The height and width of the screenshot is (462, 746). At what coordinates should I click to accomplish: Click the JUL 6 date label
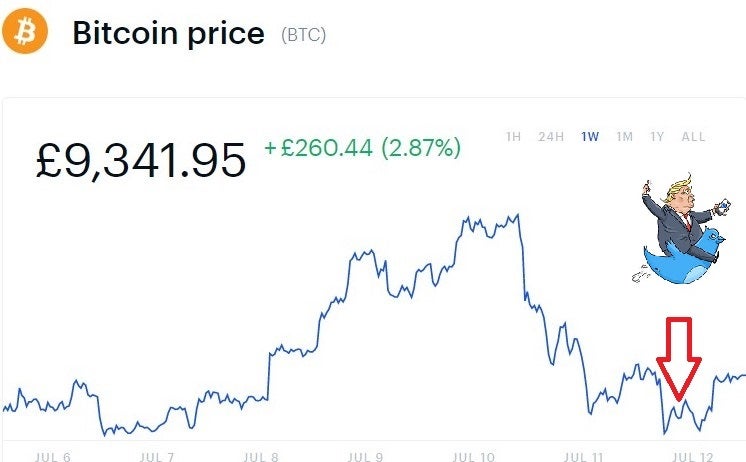pos(53,456)
